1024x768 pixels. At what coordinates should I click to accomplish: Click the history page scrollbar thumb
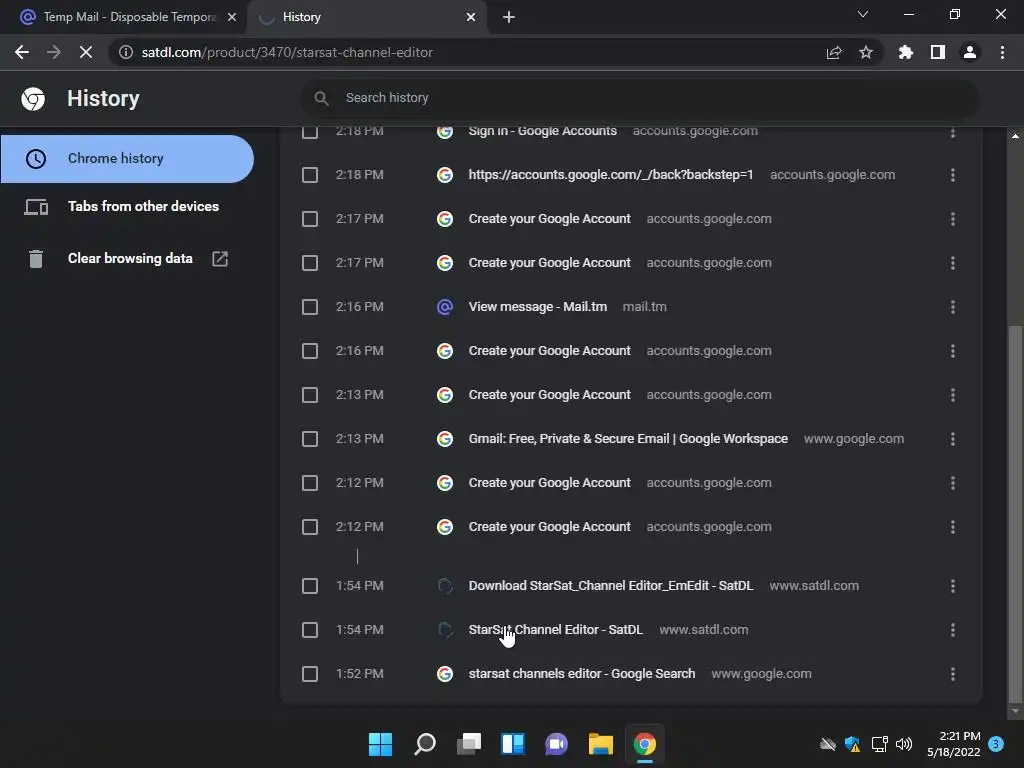(x=1015, y=513)
